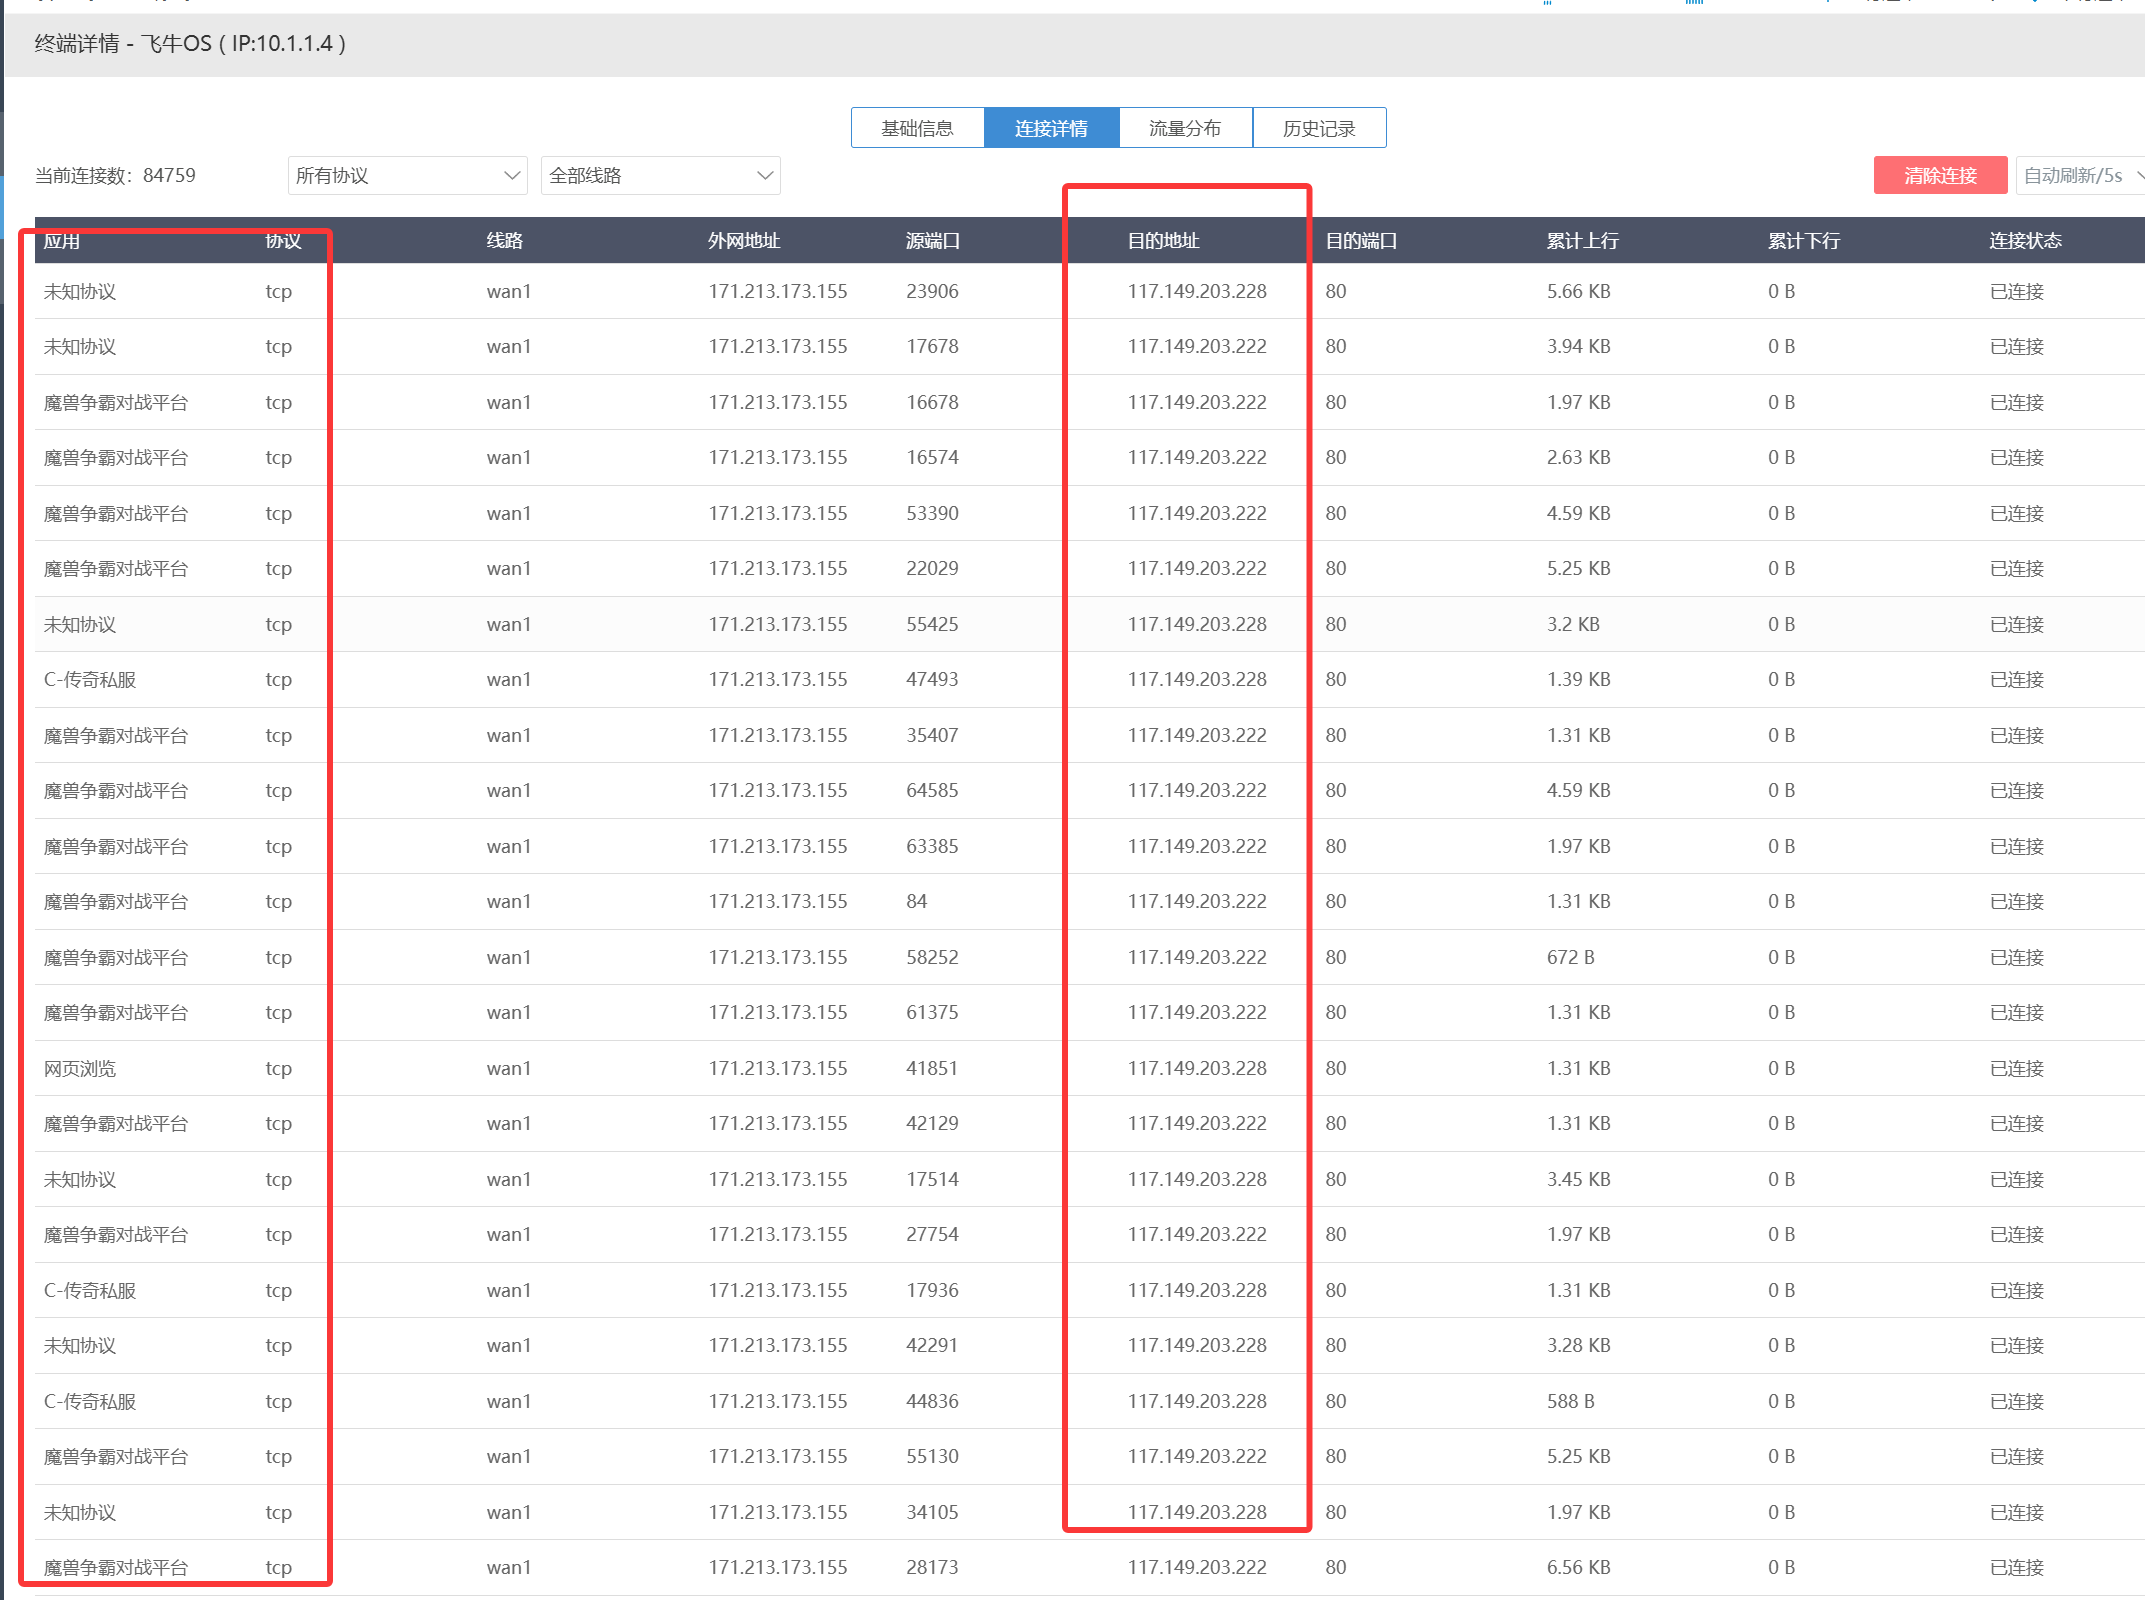Select the row with source port 47493
This screenshot has height=1600, width=2145.
point(932,680)
